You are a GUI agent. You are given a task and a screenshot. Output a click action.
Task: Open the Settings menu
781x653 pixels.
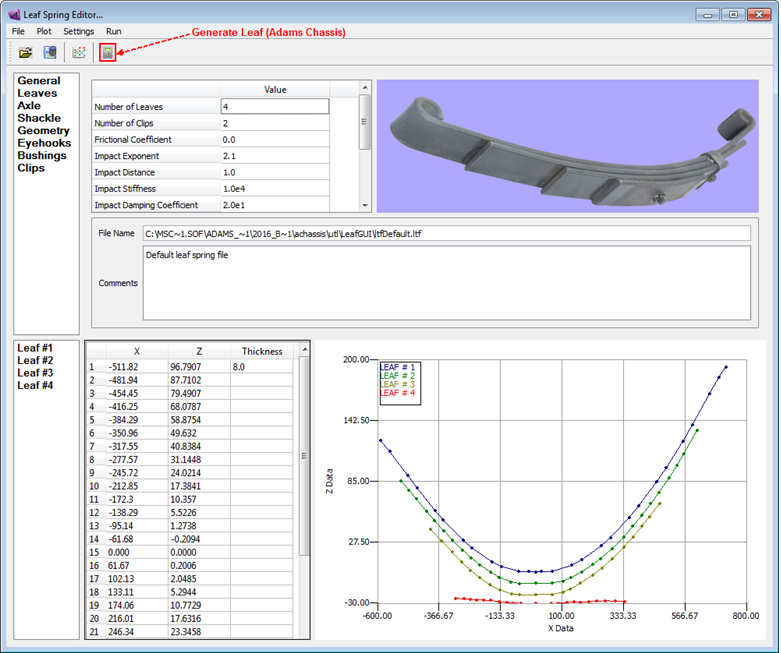(79, 31)
